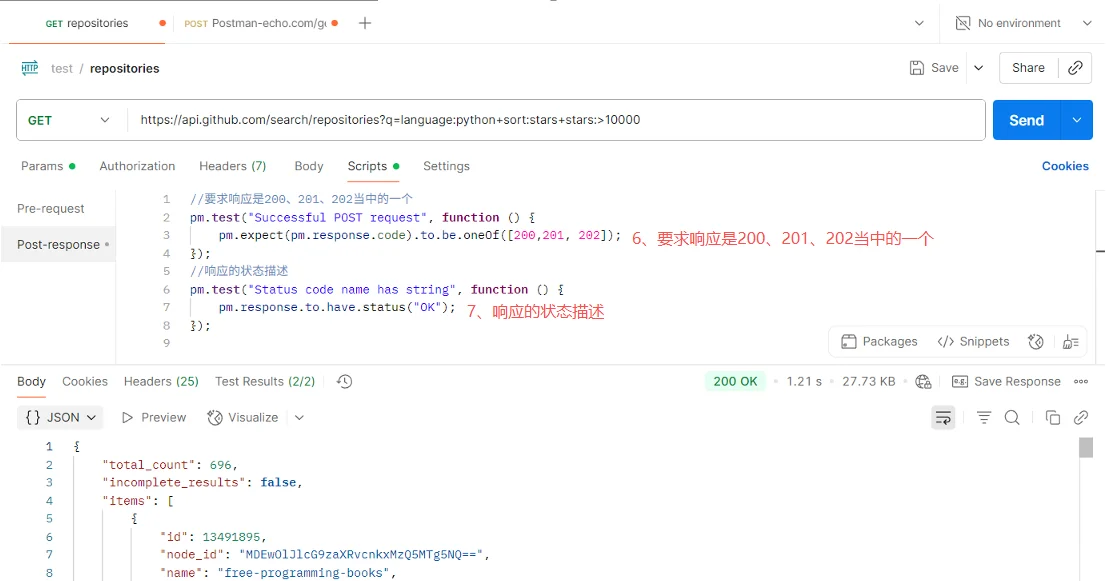Screen dimensions: 1106x581
Task: Select Pre-request script section
Action: (x=51, y=209)
